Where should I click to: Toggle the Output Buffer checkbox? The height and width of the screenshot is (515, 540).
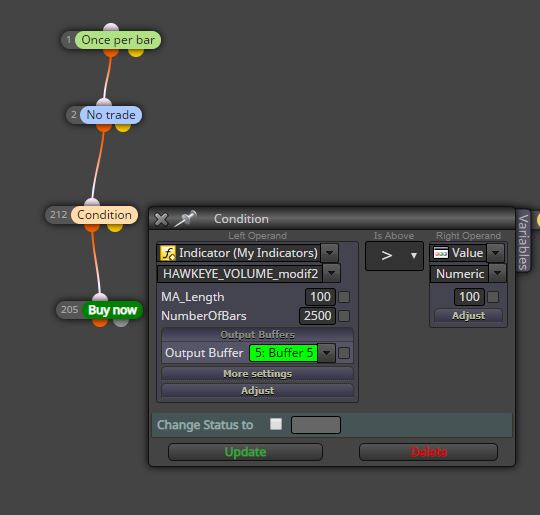click(344, 353)
